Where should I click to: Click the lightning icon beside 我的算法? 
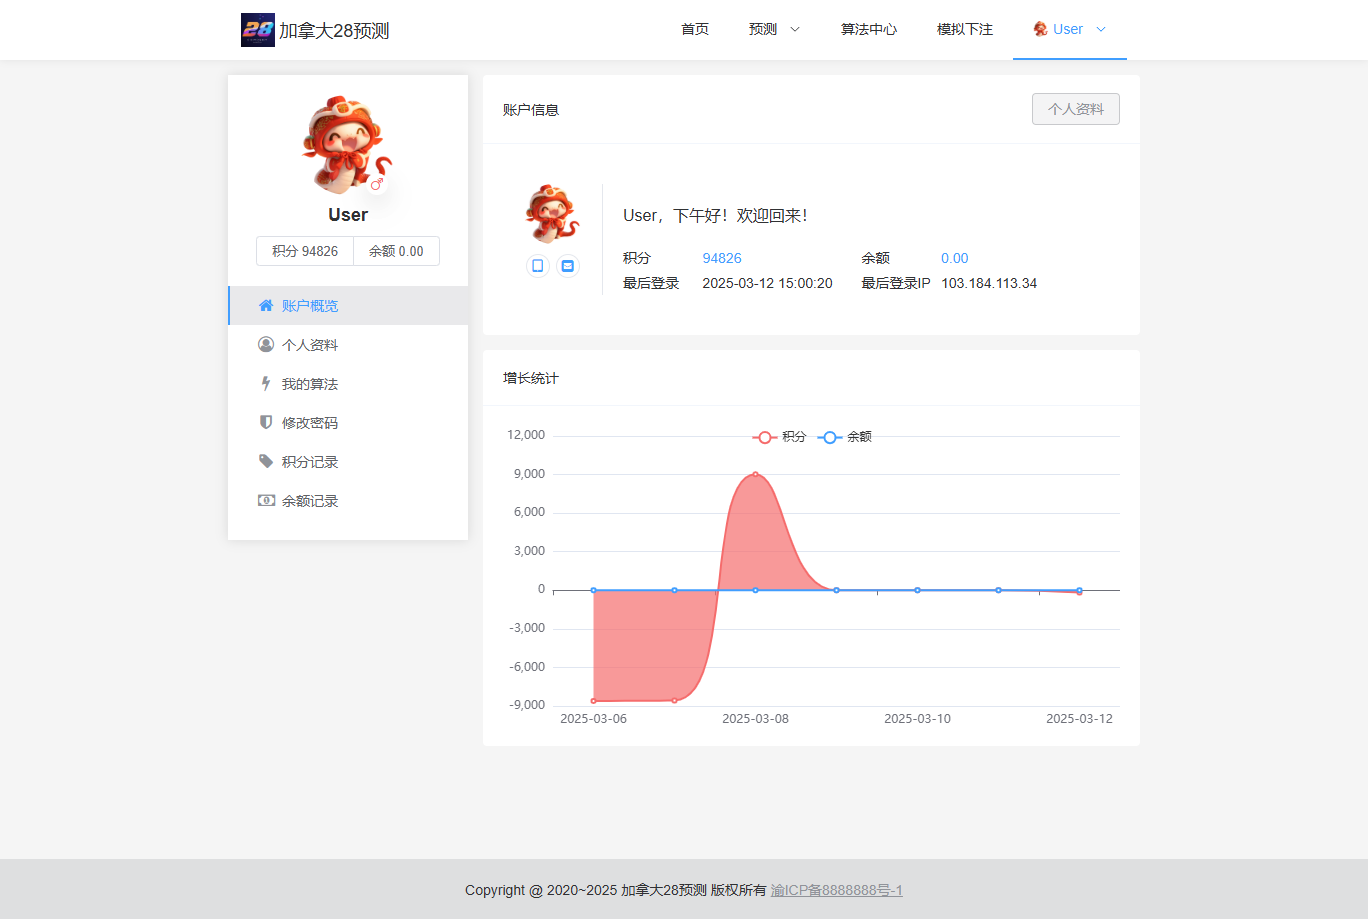pos(266,383)
